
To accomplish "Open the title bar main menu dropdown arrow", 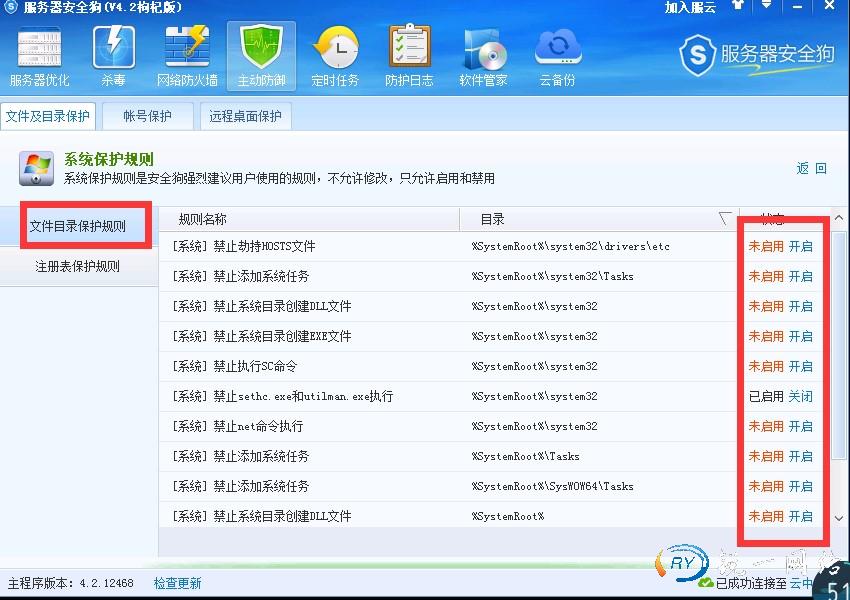I will (765, 7).
